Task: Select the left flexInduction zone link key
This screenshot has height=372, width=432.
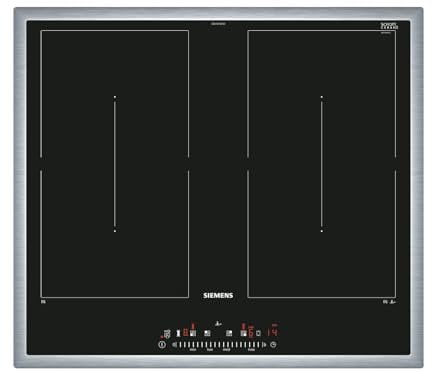Action: point(178,333)
